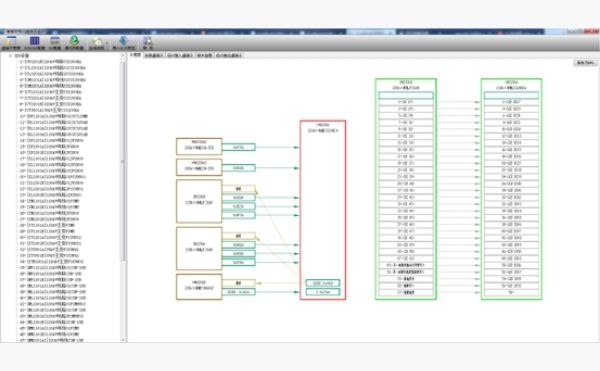Click the teal signal box of the topmost device

tap(238, 147)
